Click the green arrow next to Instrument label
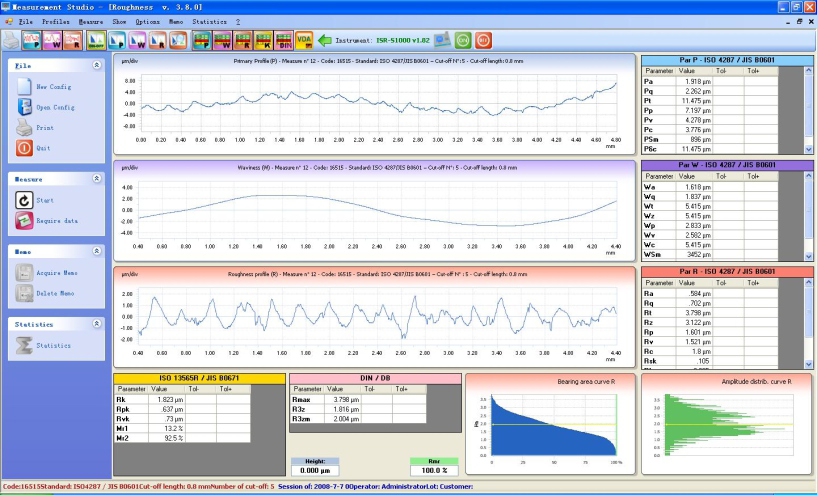Viewport: 817px width, 495px height. pyautogui.click(x=325, y=40)
